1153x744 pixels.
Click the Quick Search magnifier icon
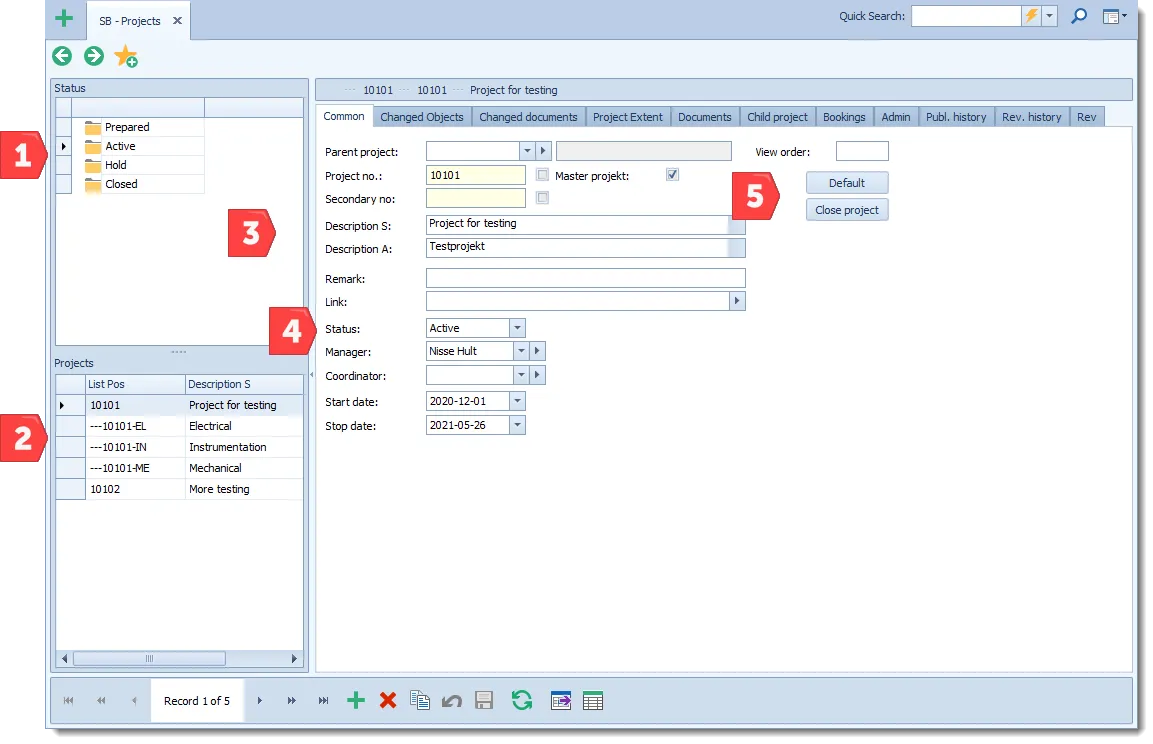1079,16
